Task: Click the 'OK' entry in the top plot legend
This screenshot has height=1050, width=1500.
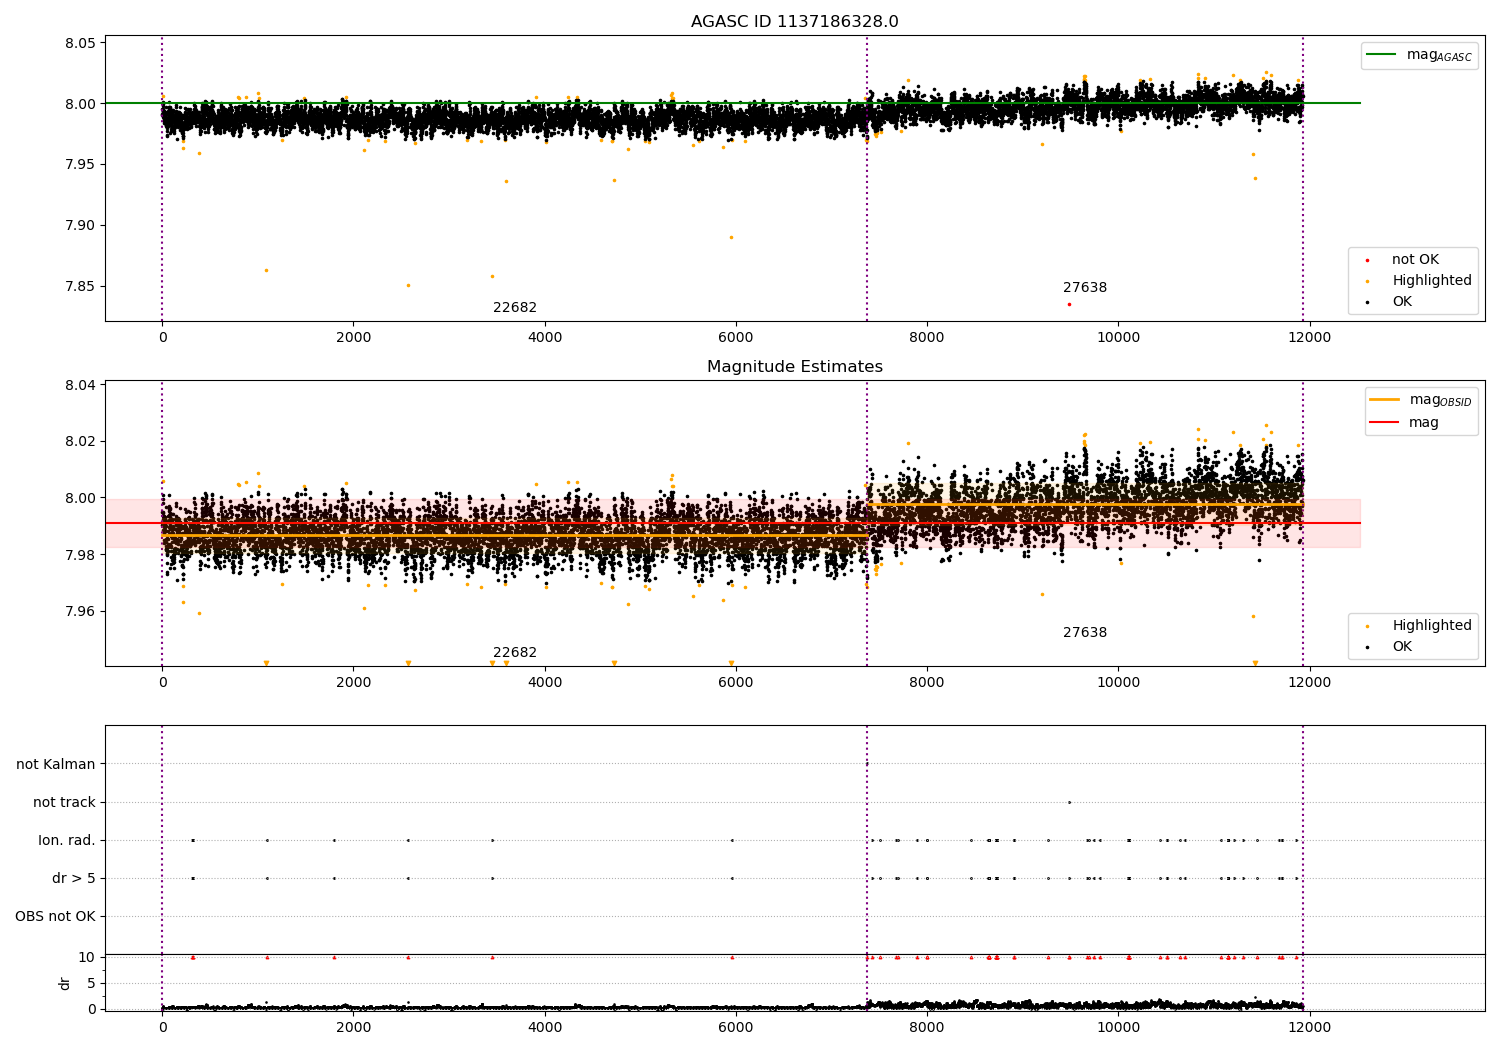Action: click(1402, 302)
